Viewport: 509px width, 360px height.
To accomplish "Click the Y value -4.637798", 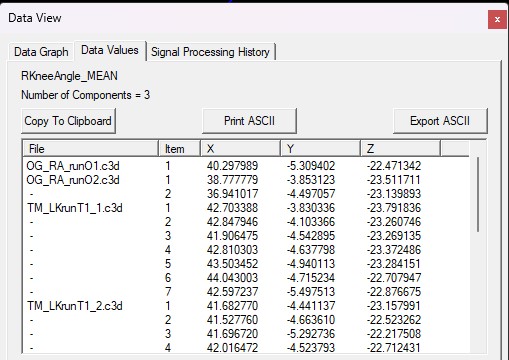I will tap(311, 250).
